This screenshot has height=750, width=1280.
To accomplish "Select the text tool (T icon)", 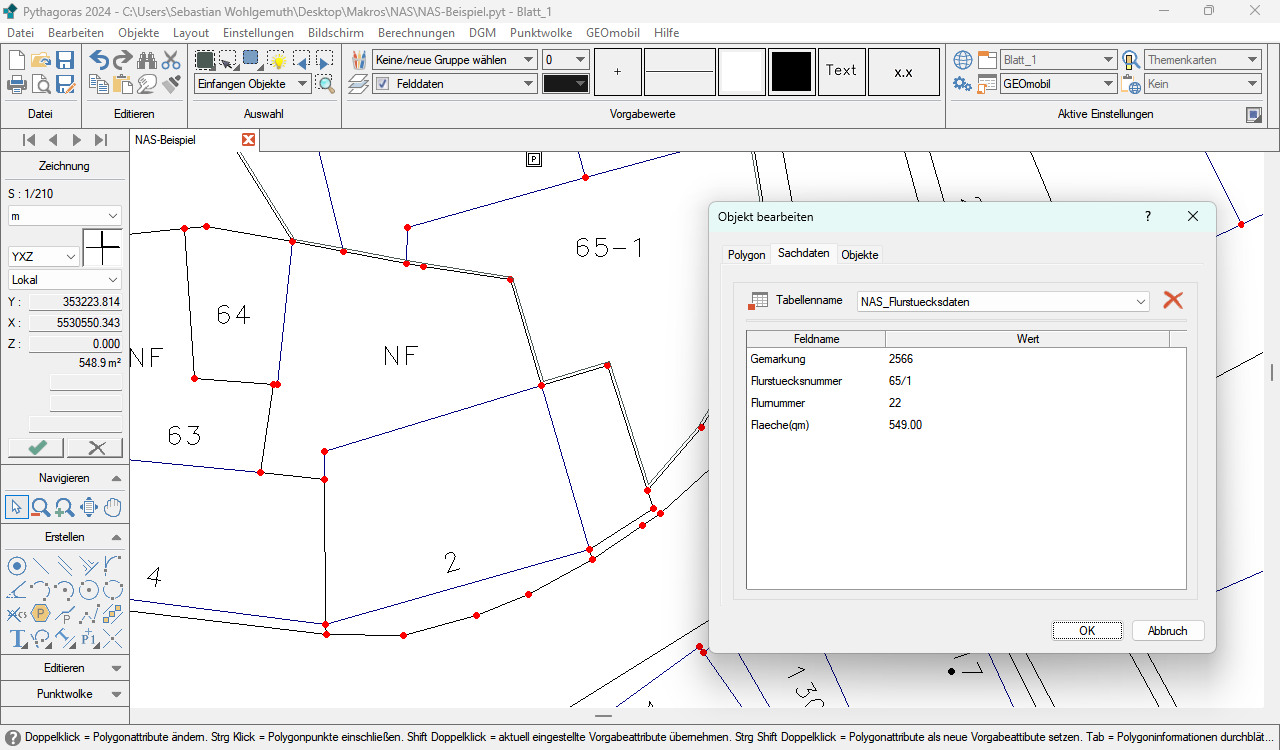I will click(17, 638).
